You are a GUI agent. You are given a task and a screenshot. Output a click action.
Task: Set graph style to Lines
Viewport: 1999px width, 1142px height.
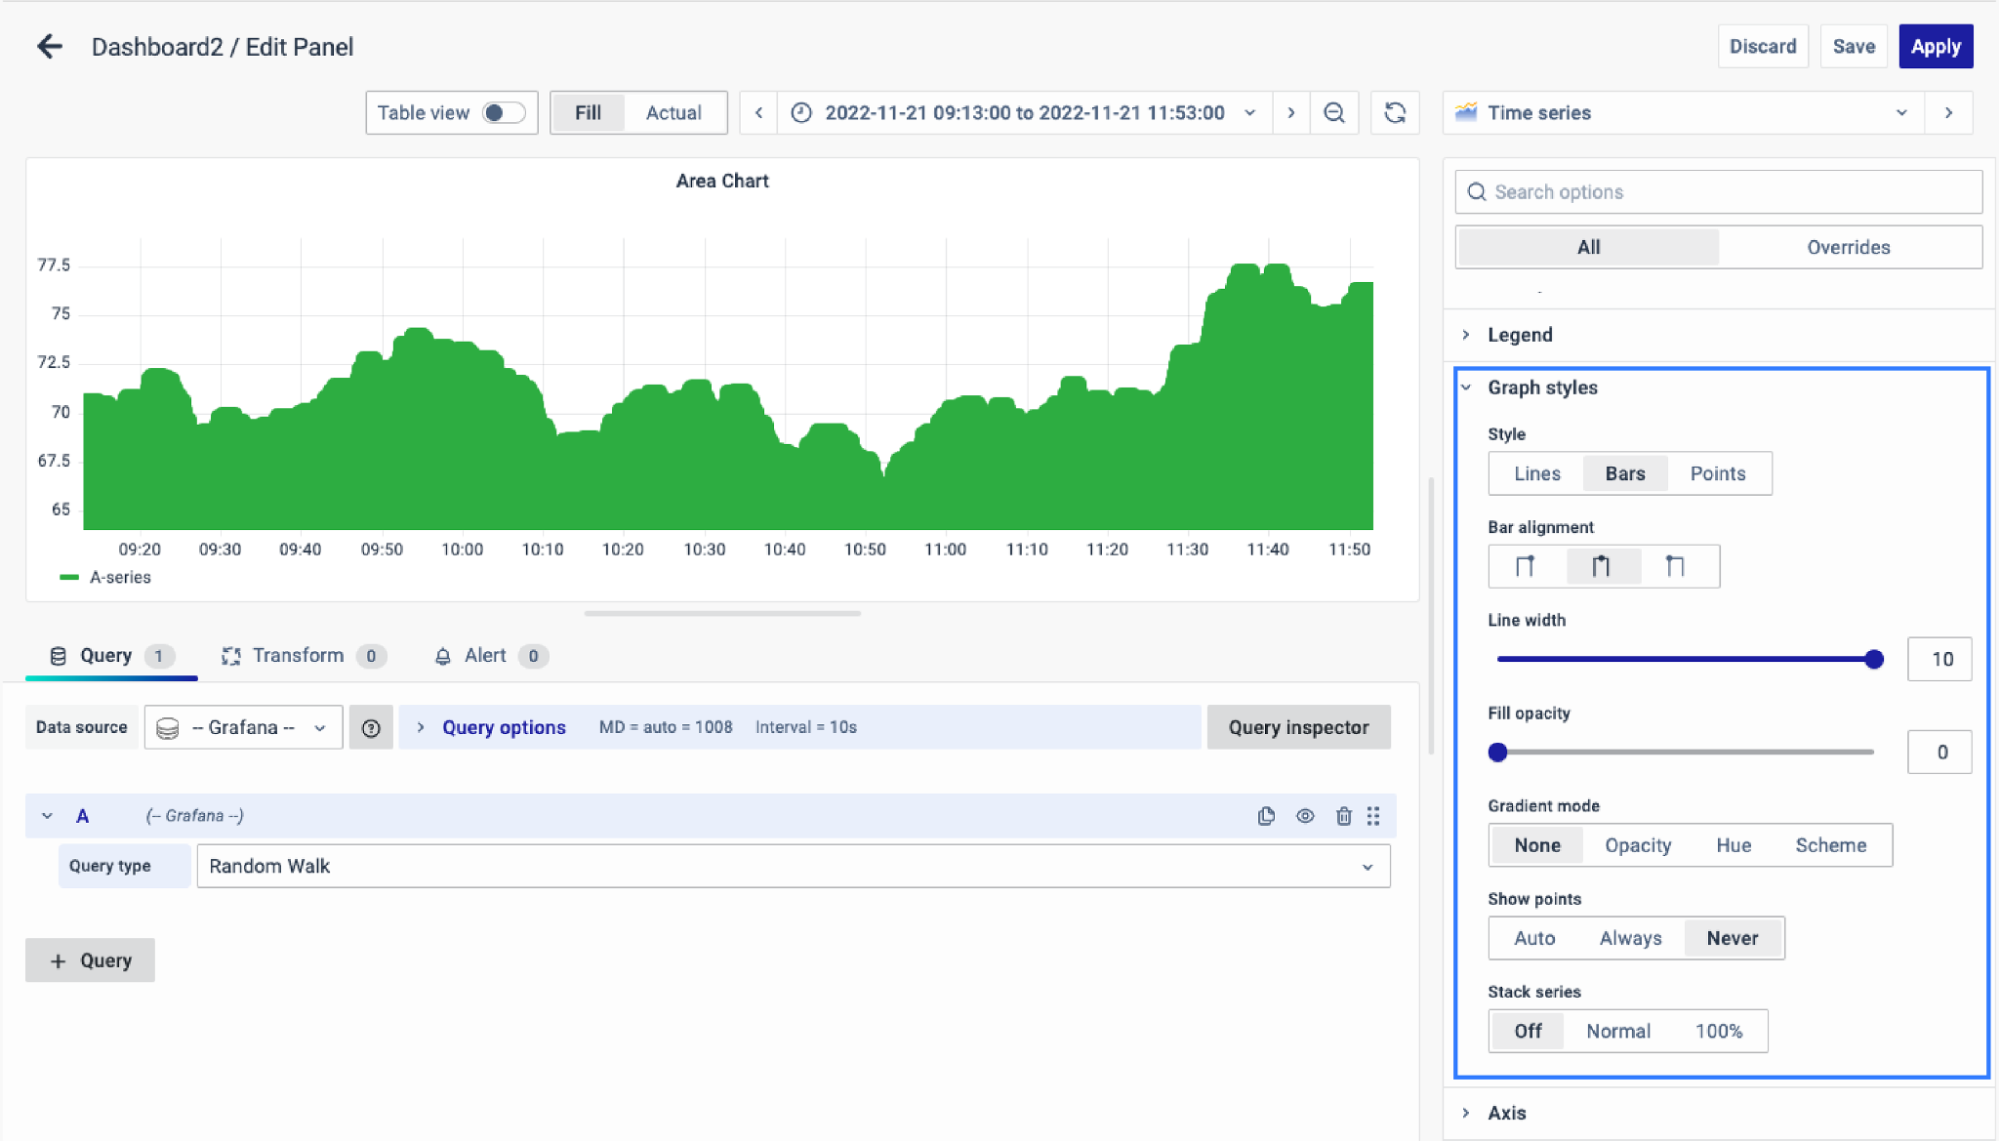point(1536,474)
